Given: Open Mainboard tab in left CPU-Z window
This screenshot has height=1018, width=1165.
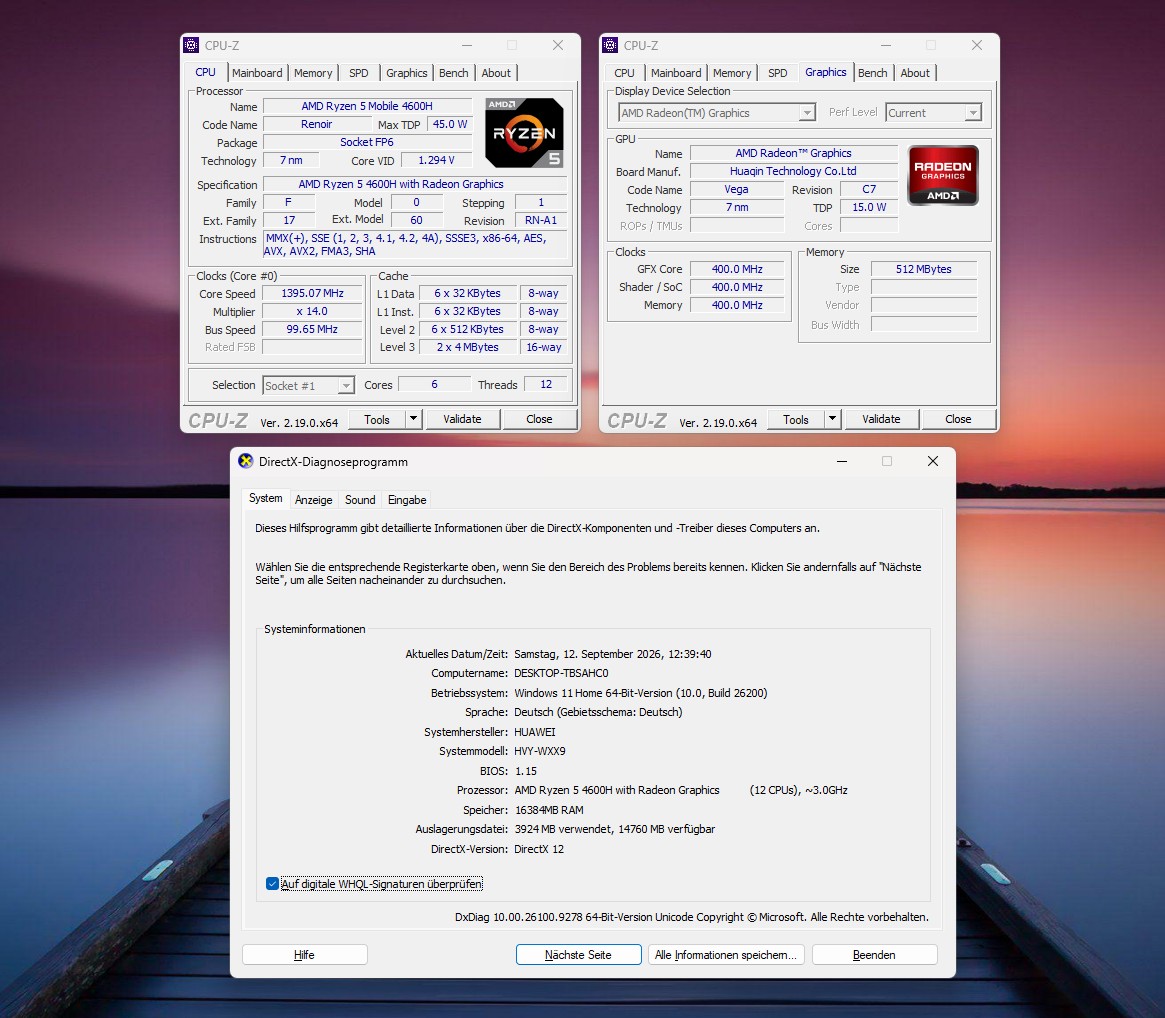Looking at the screenshot, I should pos(257,73).
